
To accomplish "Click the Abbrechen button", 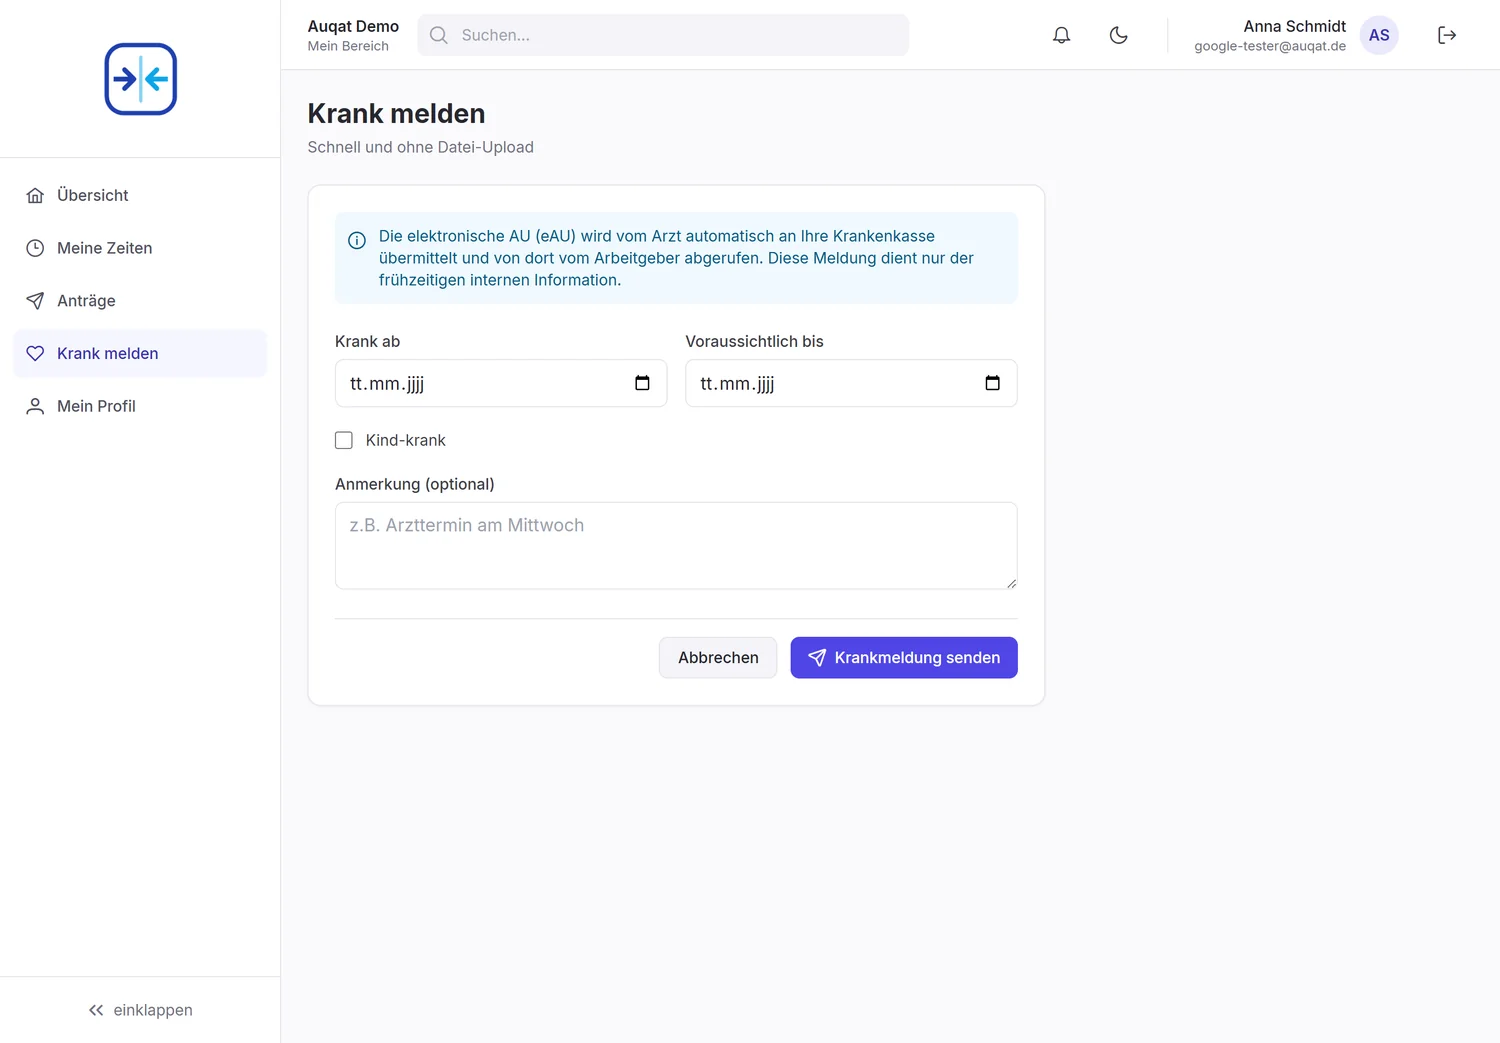I will pos(718,658).
